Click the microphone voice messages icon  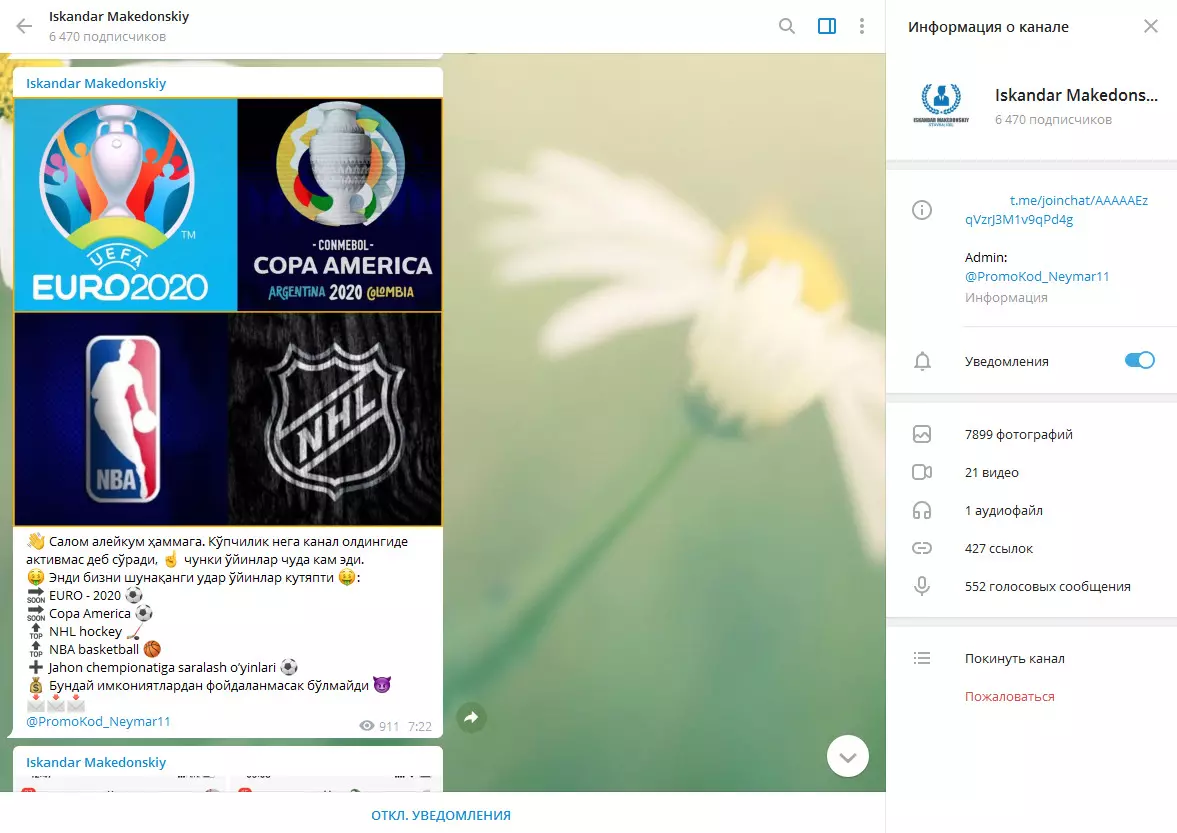[x=922, y=586]
